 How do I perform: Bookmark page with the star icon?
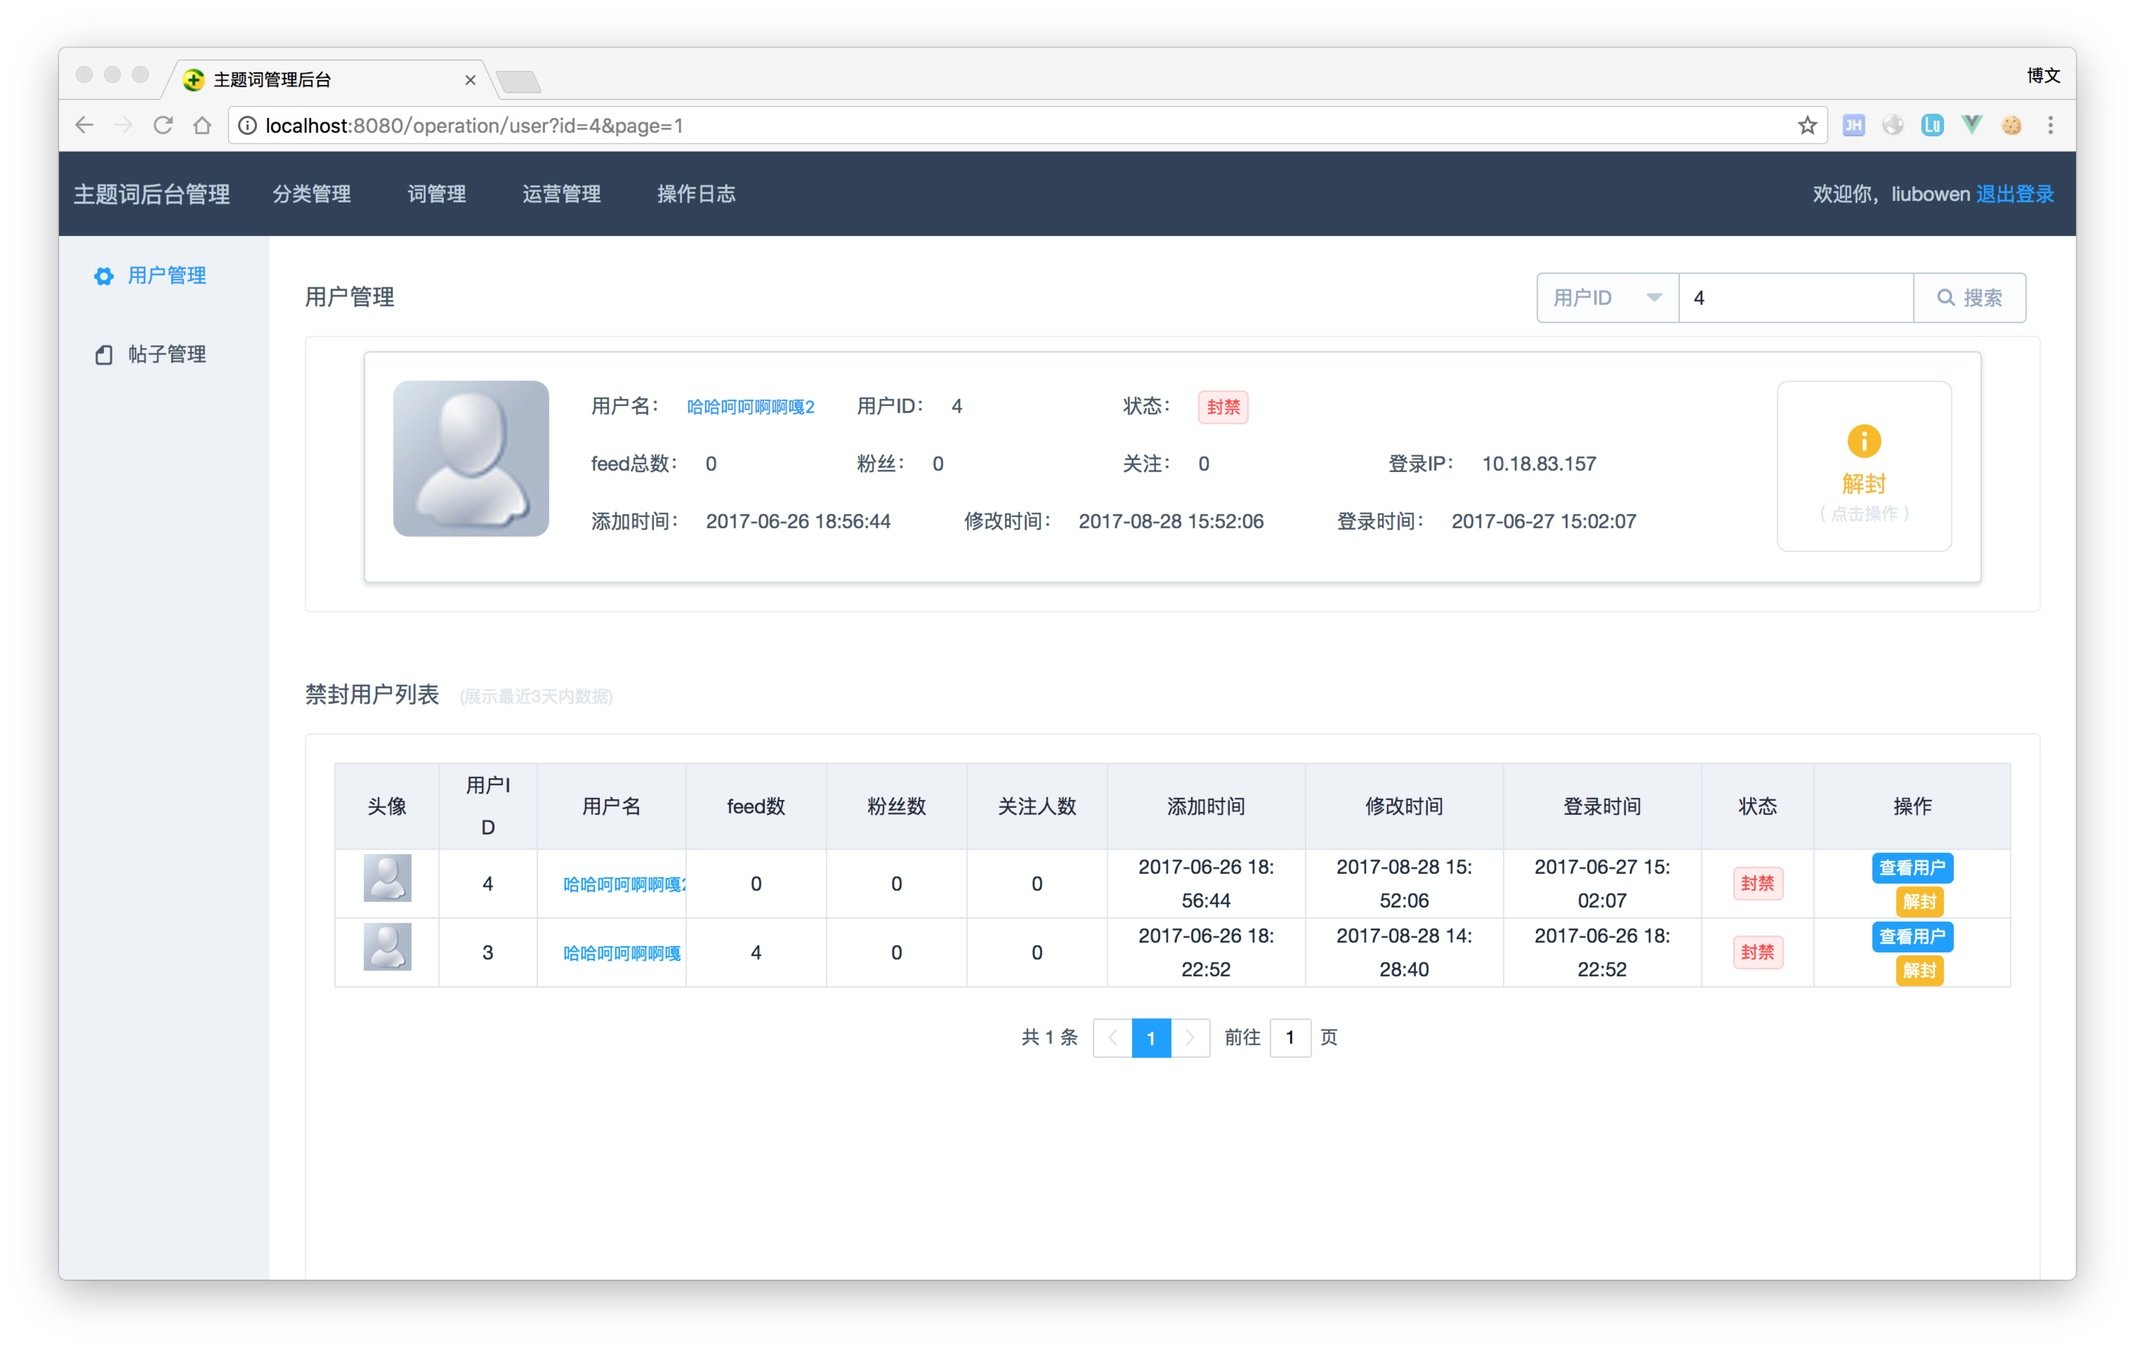click(x=1806, y=125)
